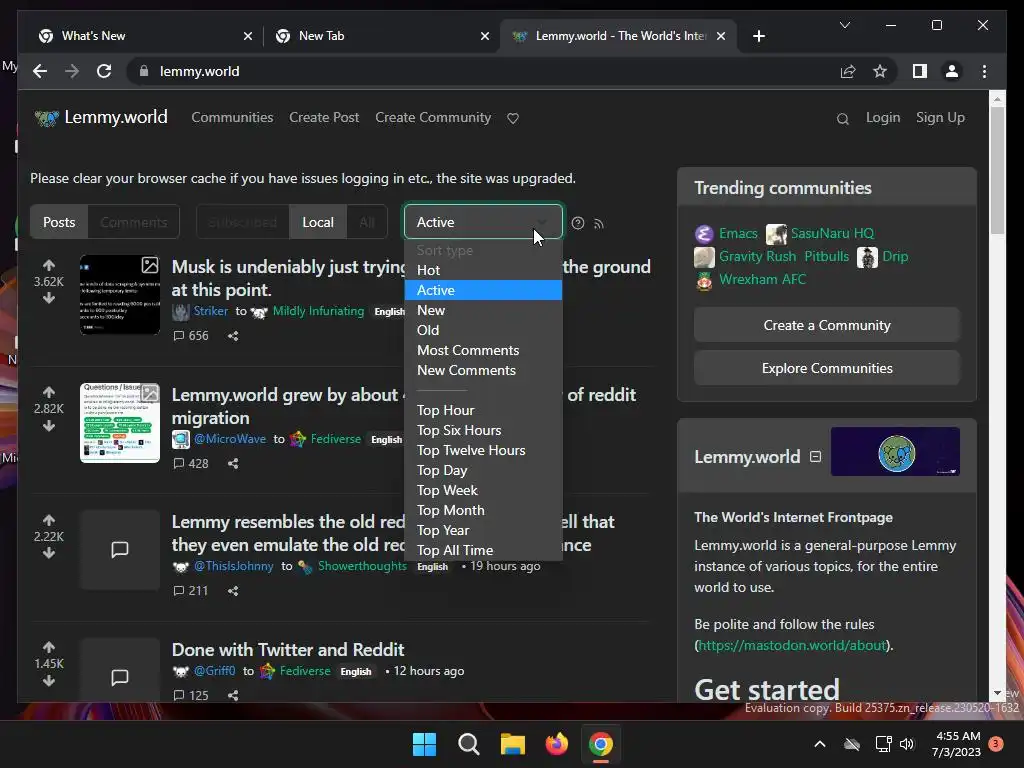Switch to the New Tab tab
Viewport: 1024px width, 768px height.
click(382, 36)
